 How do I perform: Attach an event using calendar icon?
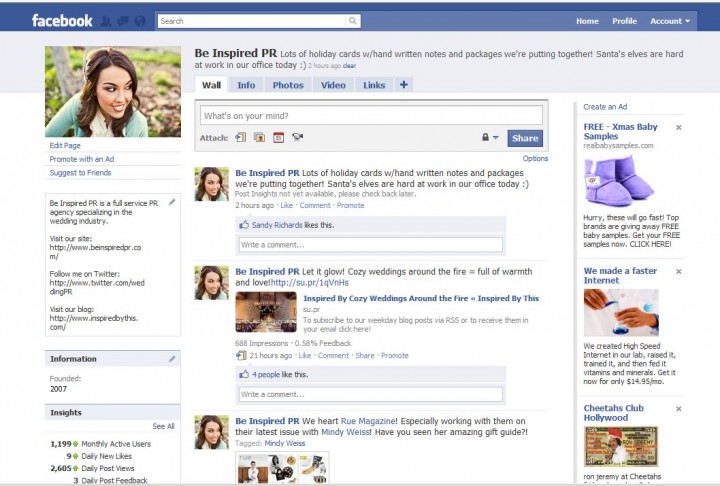(279, 138)
